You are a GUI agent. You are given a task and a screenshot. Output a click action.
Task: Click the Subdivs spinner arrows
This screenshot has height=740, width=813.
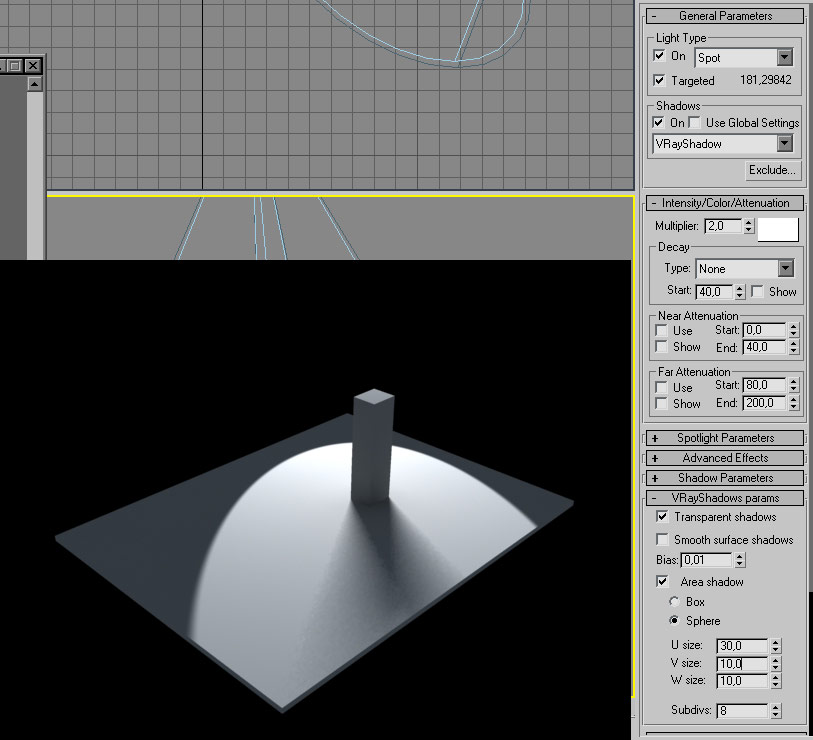[775, 710]
